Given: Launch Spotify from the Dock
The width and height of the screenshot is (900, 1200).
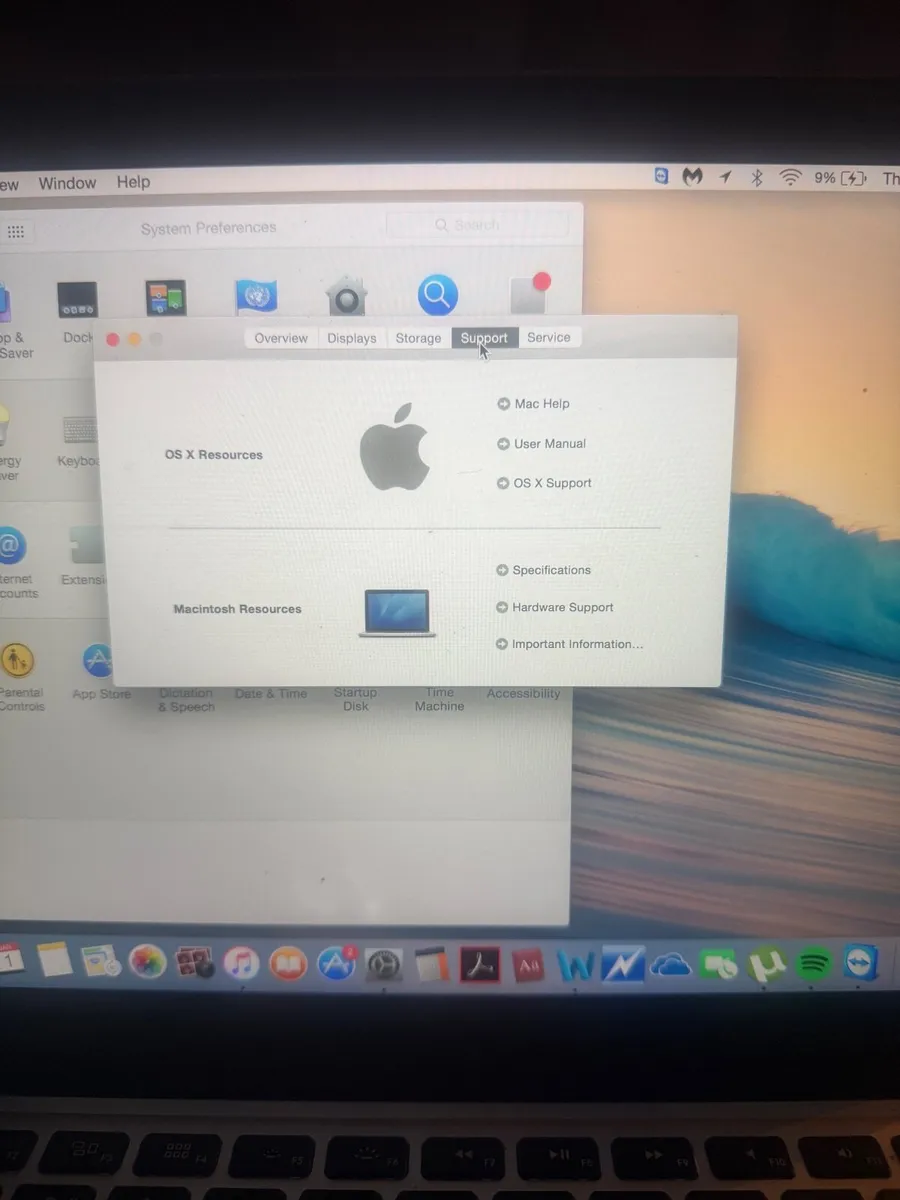Looking at the screenshot, I should [815, 964].
